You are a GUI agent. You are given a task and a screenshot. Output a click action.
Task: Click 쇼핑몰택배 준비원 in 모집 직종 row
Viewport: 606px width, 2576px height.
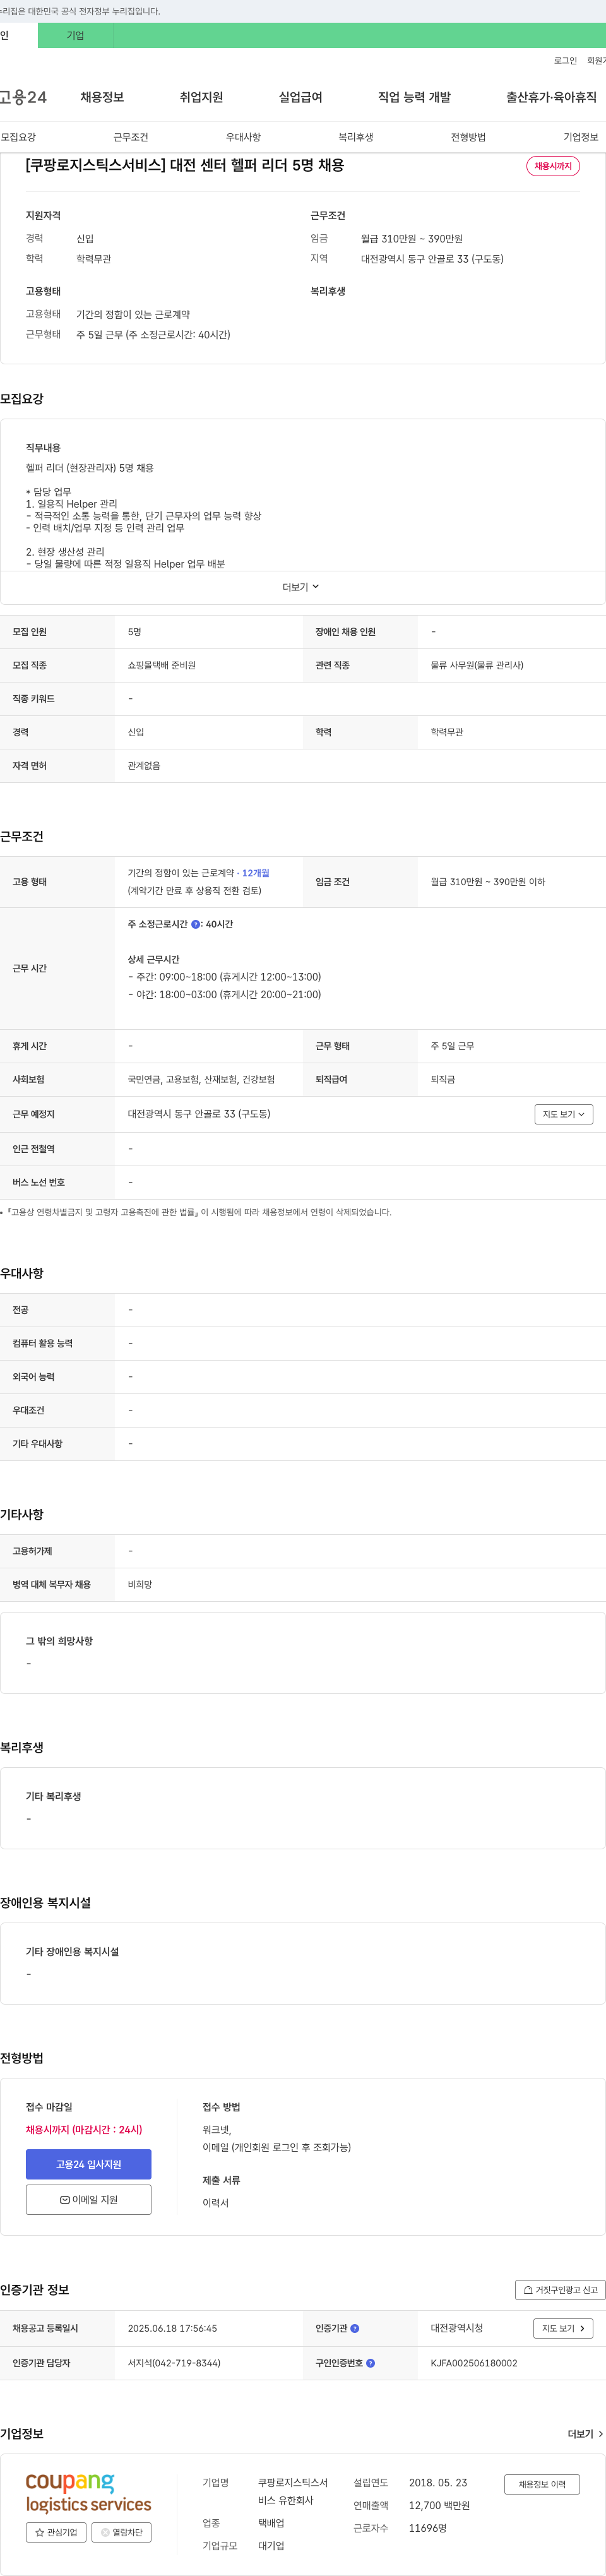(161, 665)
